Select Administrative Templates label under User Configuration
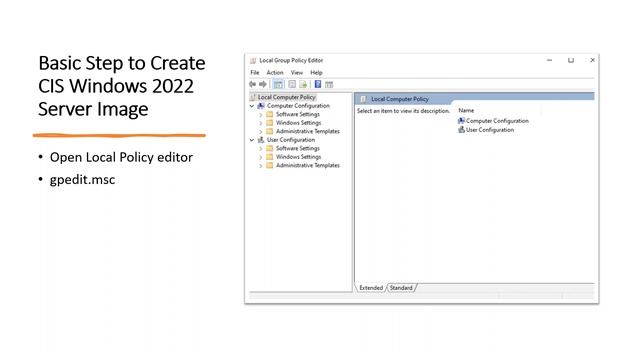Image resolution: width=640 pixels, height=360 pixels. pyautogui.click(x=308, y=165)
